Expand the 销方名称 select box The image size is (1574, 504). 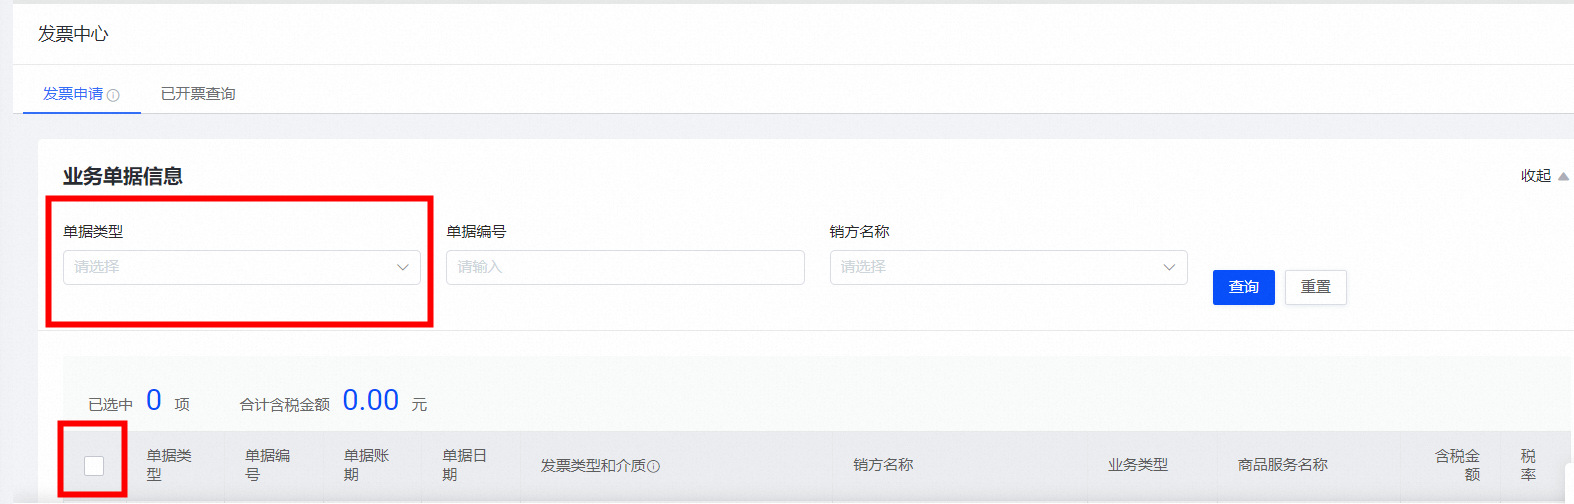(x=1008, y=267)
